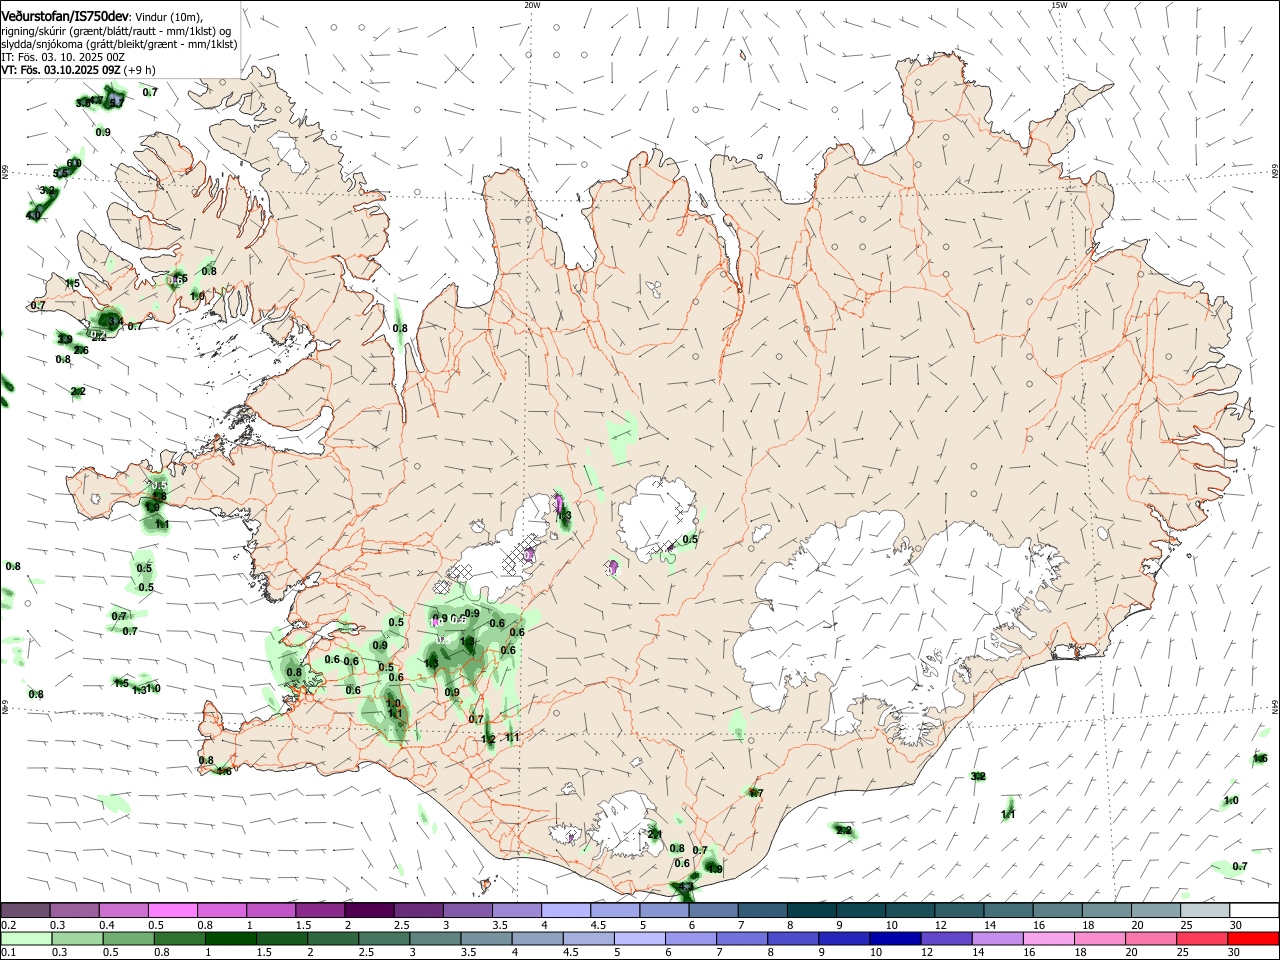The image size is (1280, 960).
Task: Click the 'VT: Fös. 03.10.2025 09Z (+9 h)' line
Action: 78,70
